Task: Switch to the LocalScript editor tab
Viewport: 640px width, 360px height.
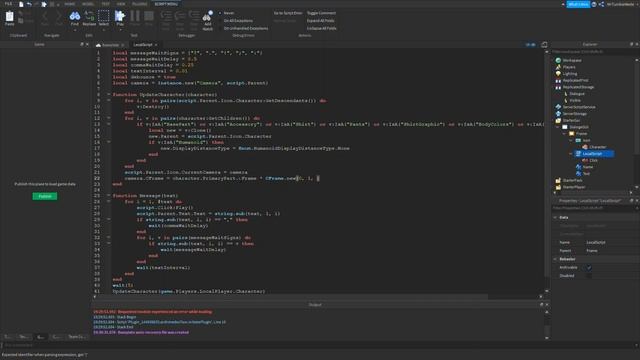Action: pos(142,45)
